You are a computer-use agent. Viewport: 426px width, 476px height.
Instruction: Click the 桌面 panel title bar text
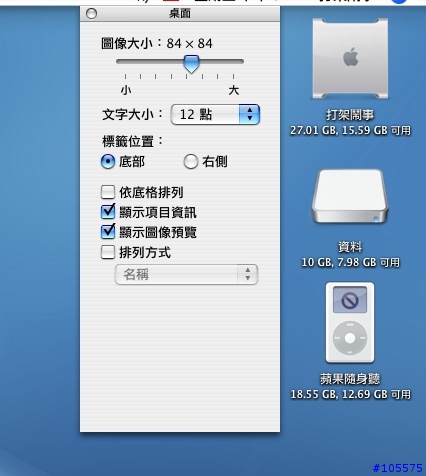coord(180,14)
